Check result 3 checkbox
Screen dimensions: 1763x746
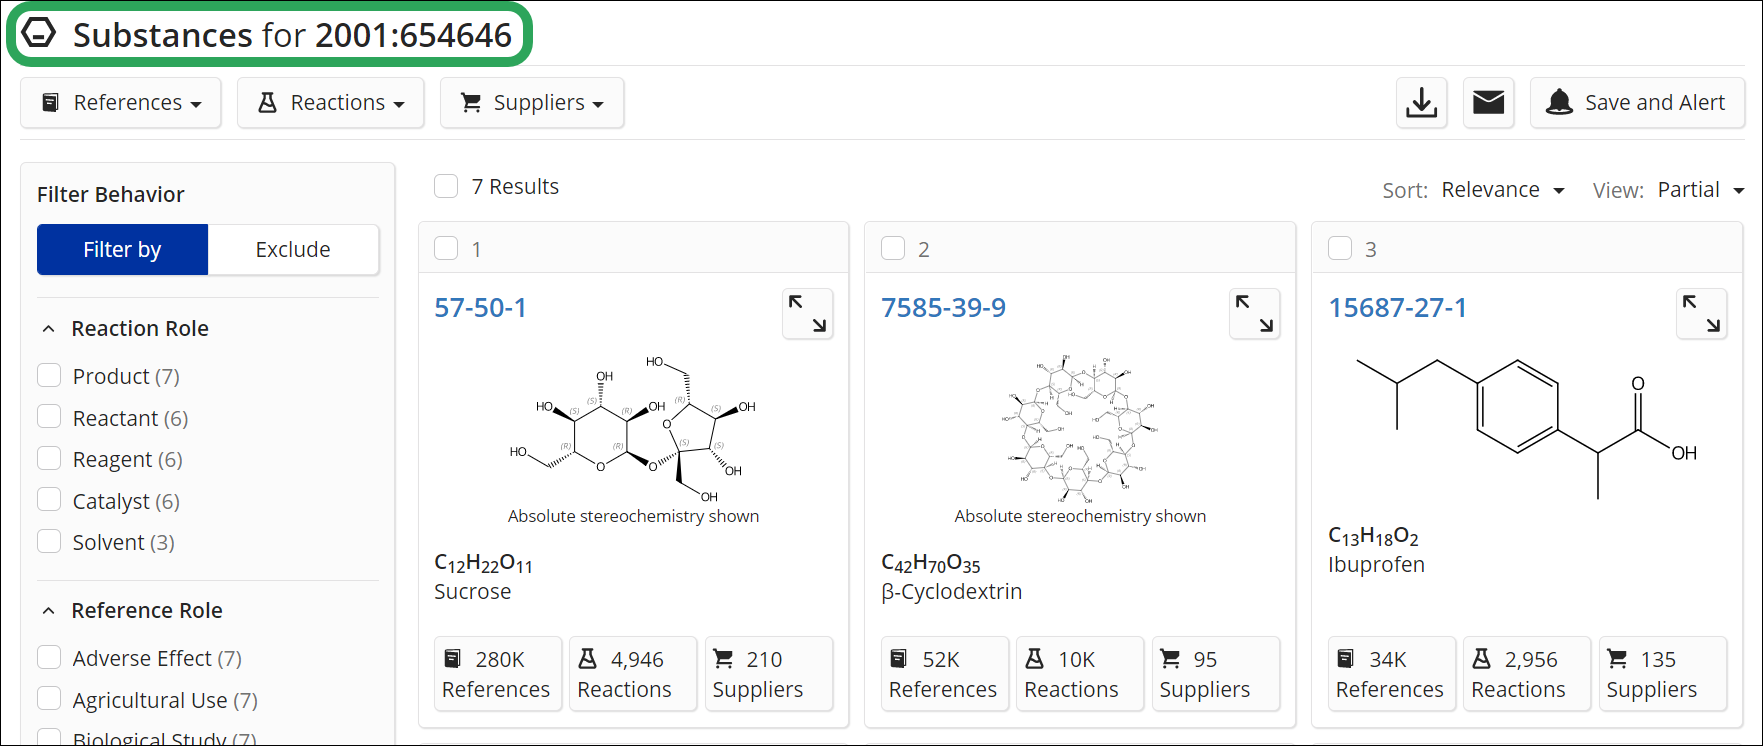point(1340,248)
